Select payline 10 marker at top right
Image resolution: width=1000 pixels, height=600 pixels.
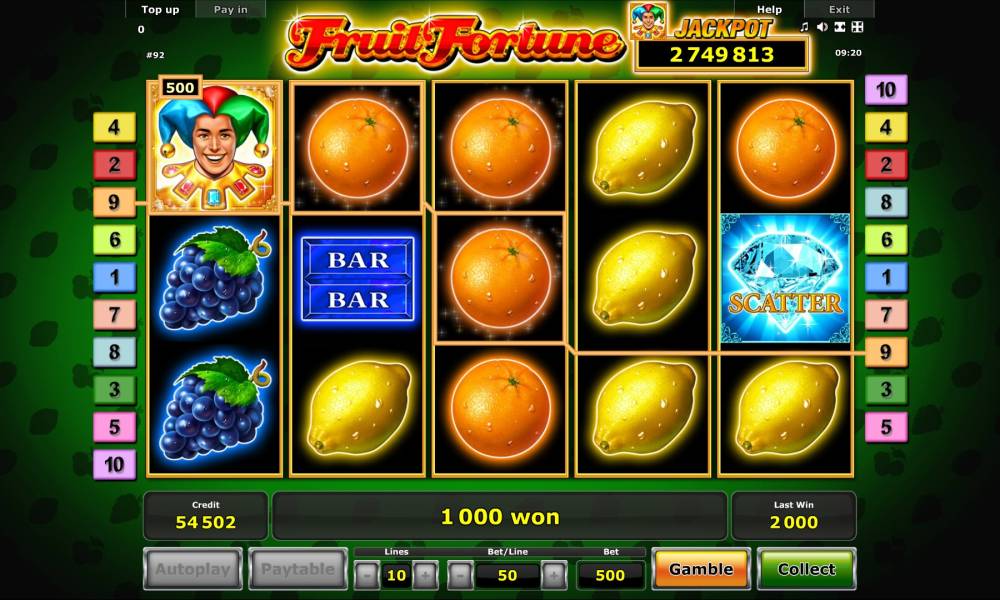[886, 90]
